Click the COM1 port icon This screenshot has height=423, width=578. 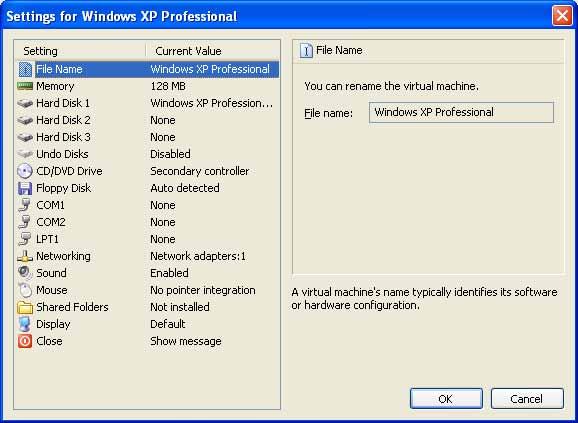pos(25,205)
